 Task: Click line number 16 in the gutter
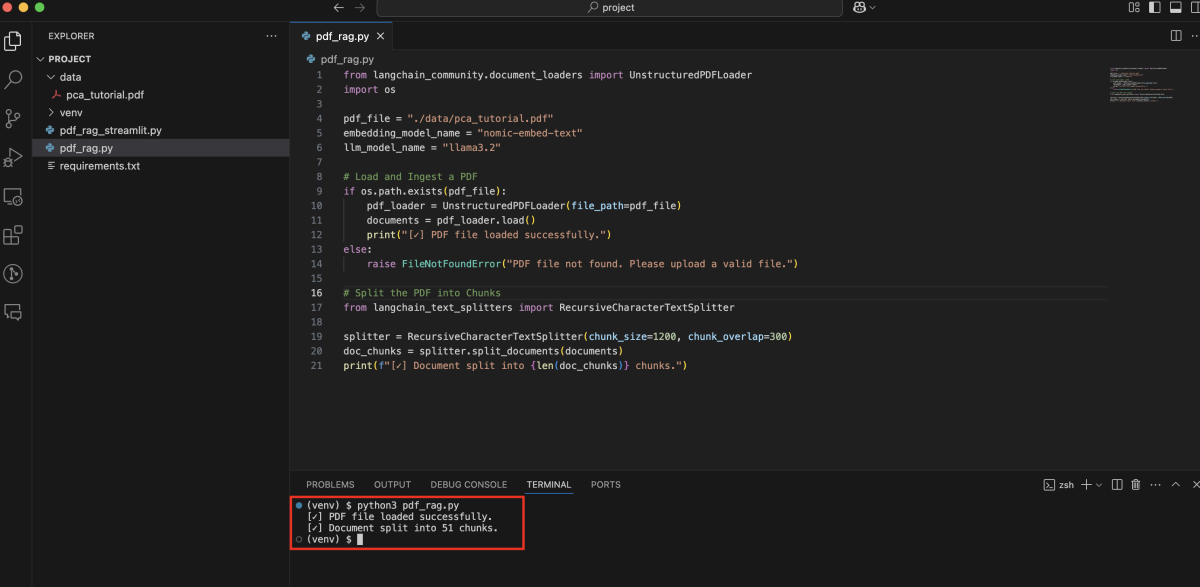point(317,293)
